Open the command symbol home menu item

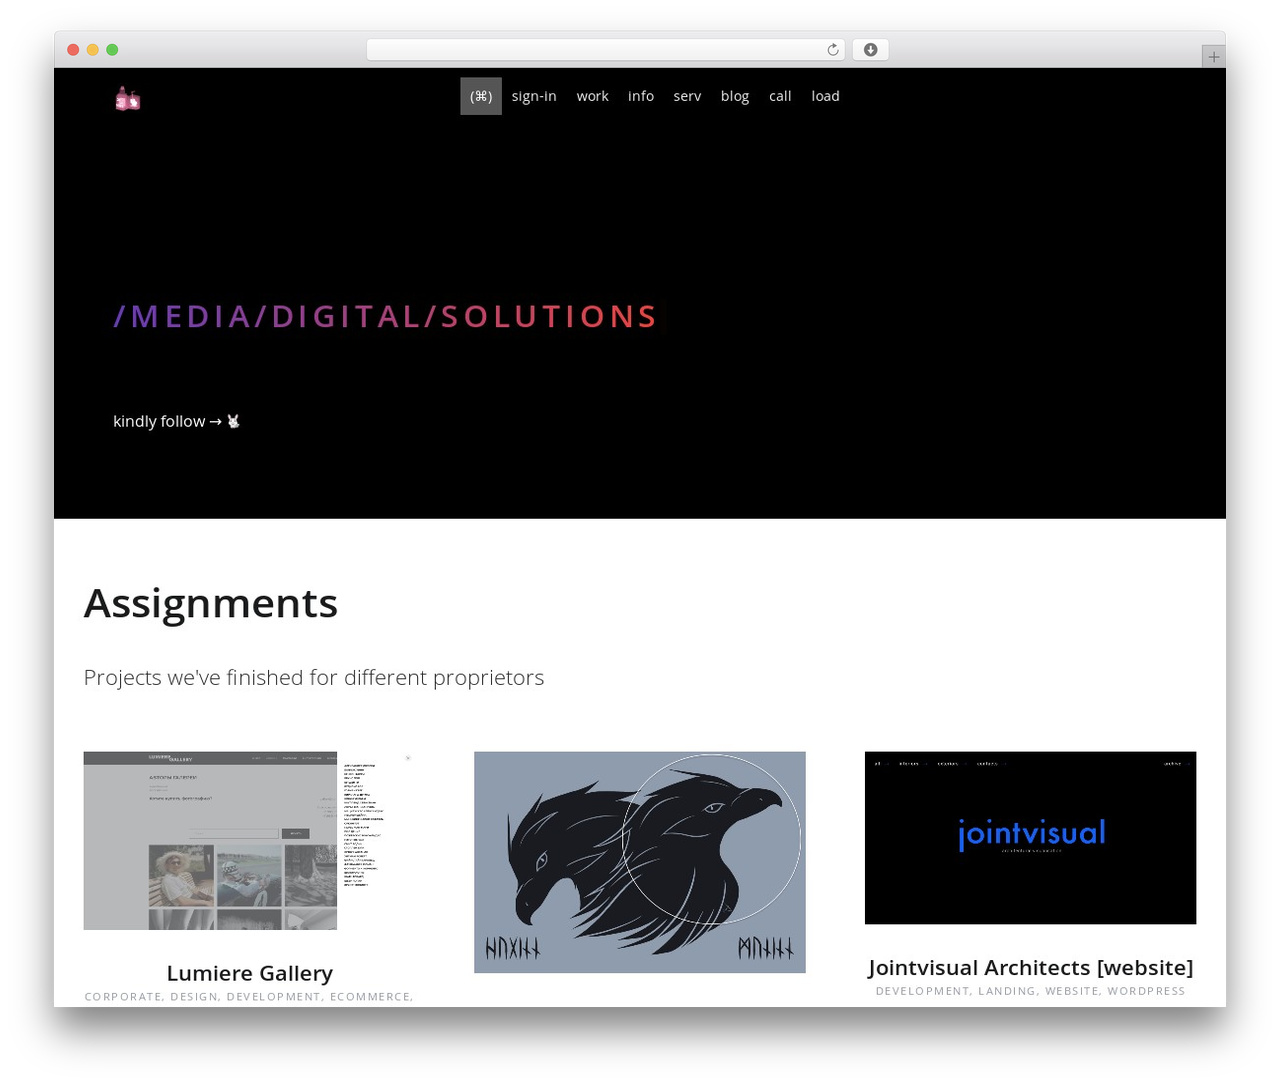point(481,96)
